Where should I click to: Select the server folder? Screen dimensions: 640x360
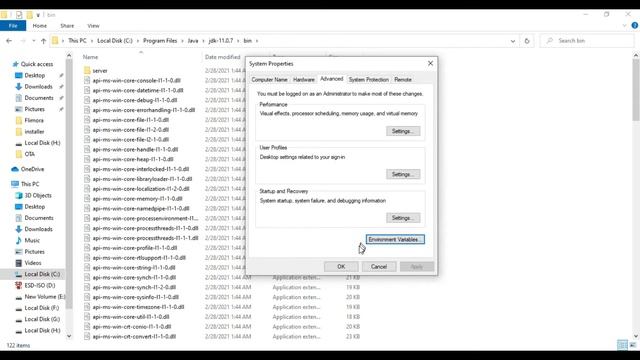[100, 71]
